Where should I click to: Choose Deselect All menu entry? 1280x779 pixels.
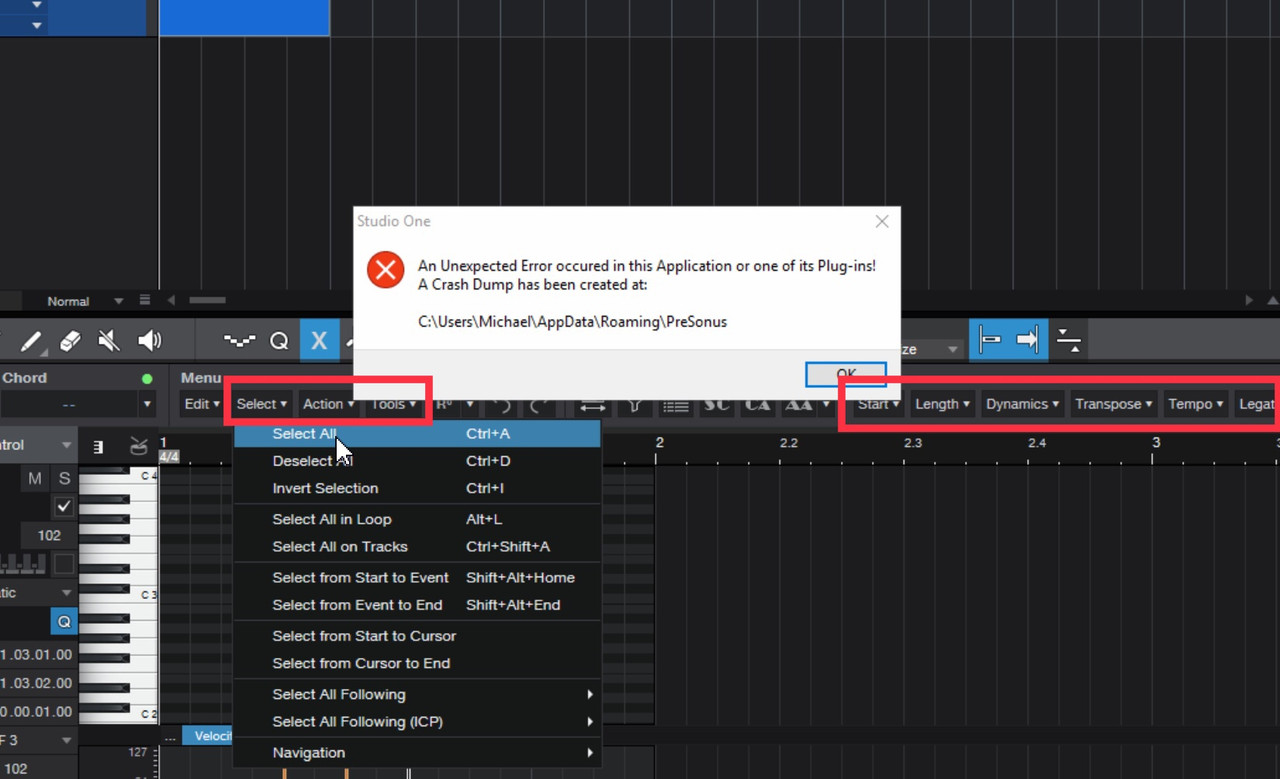[x=417, y=461]
